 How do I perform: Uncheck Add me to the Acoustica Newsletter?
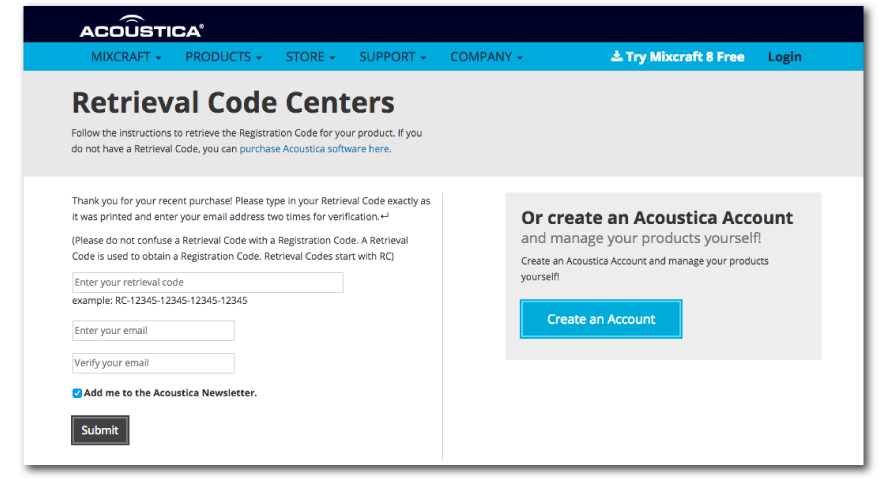(77, 393)
